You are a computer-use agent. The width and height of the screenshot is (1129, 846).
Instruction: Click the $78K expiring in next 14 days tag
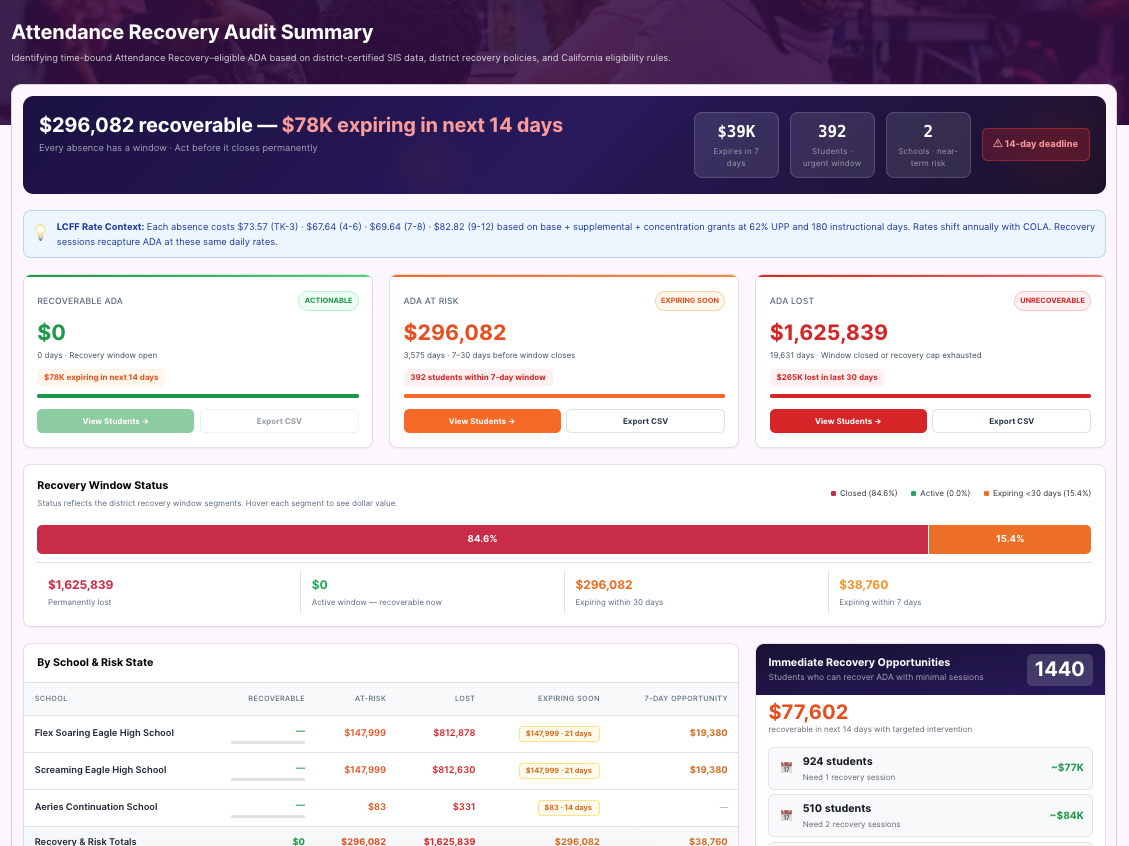(x=101, y=377)
